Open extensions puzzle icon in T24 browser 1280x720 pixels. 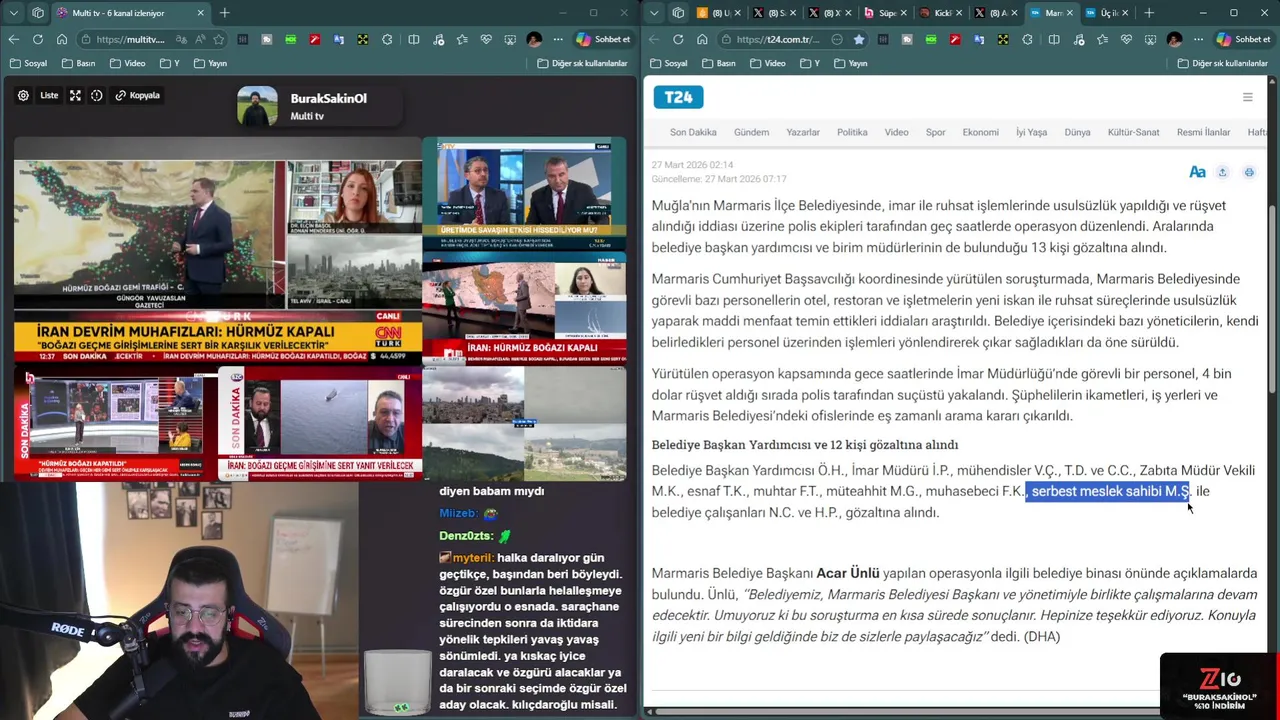coord(1028,39)
